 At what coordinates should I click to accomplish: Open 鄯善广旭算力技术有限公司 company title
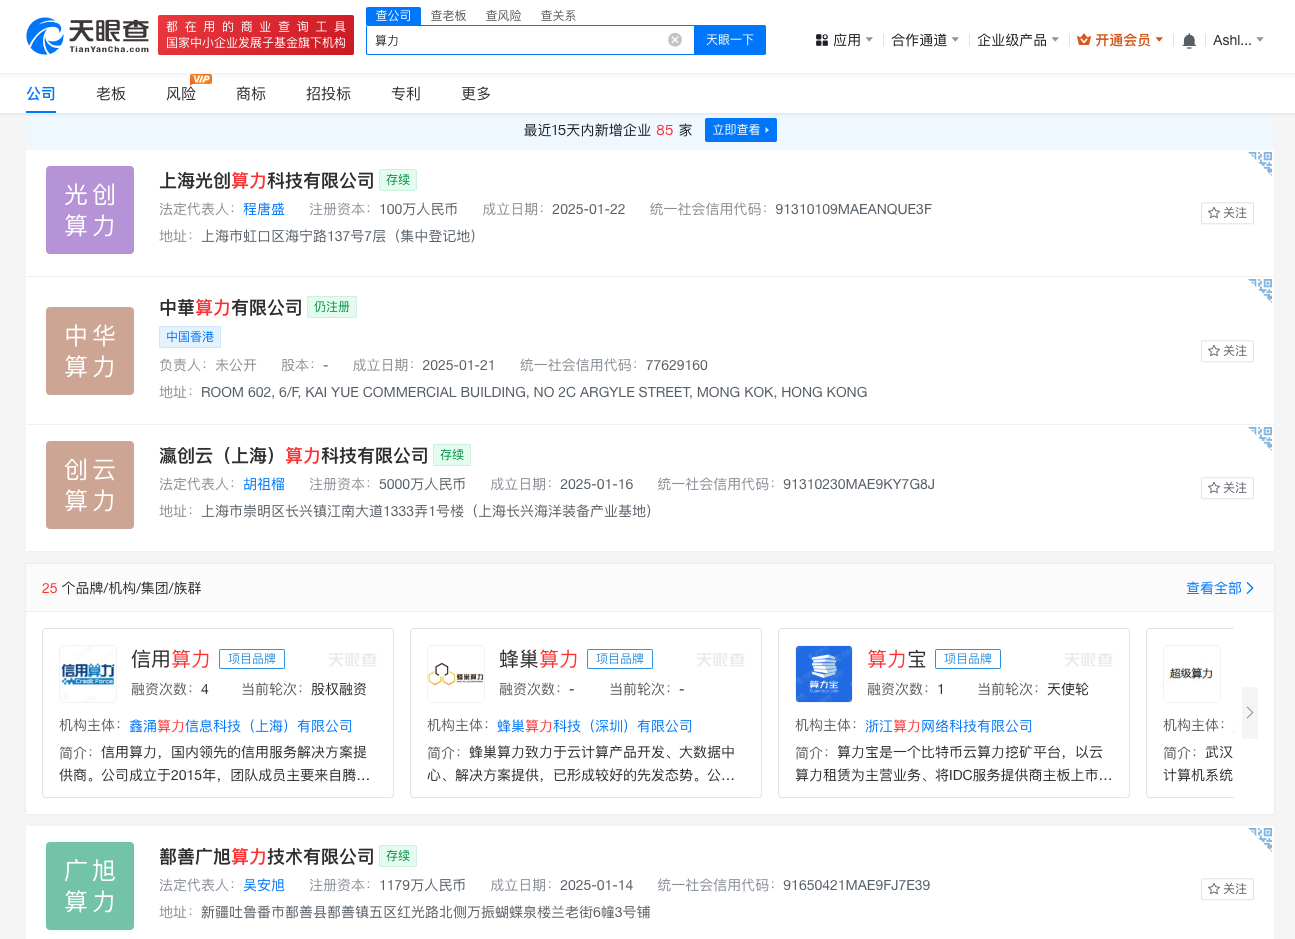[x=267, y=856]
